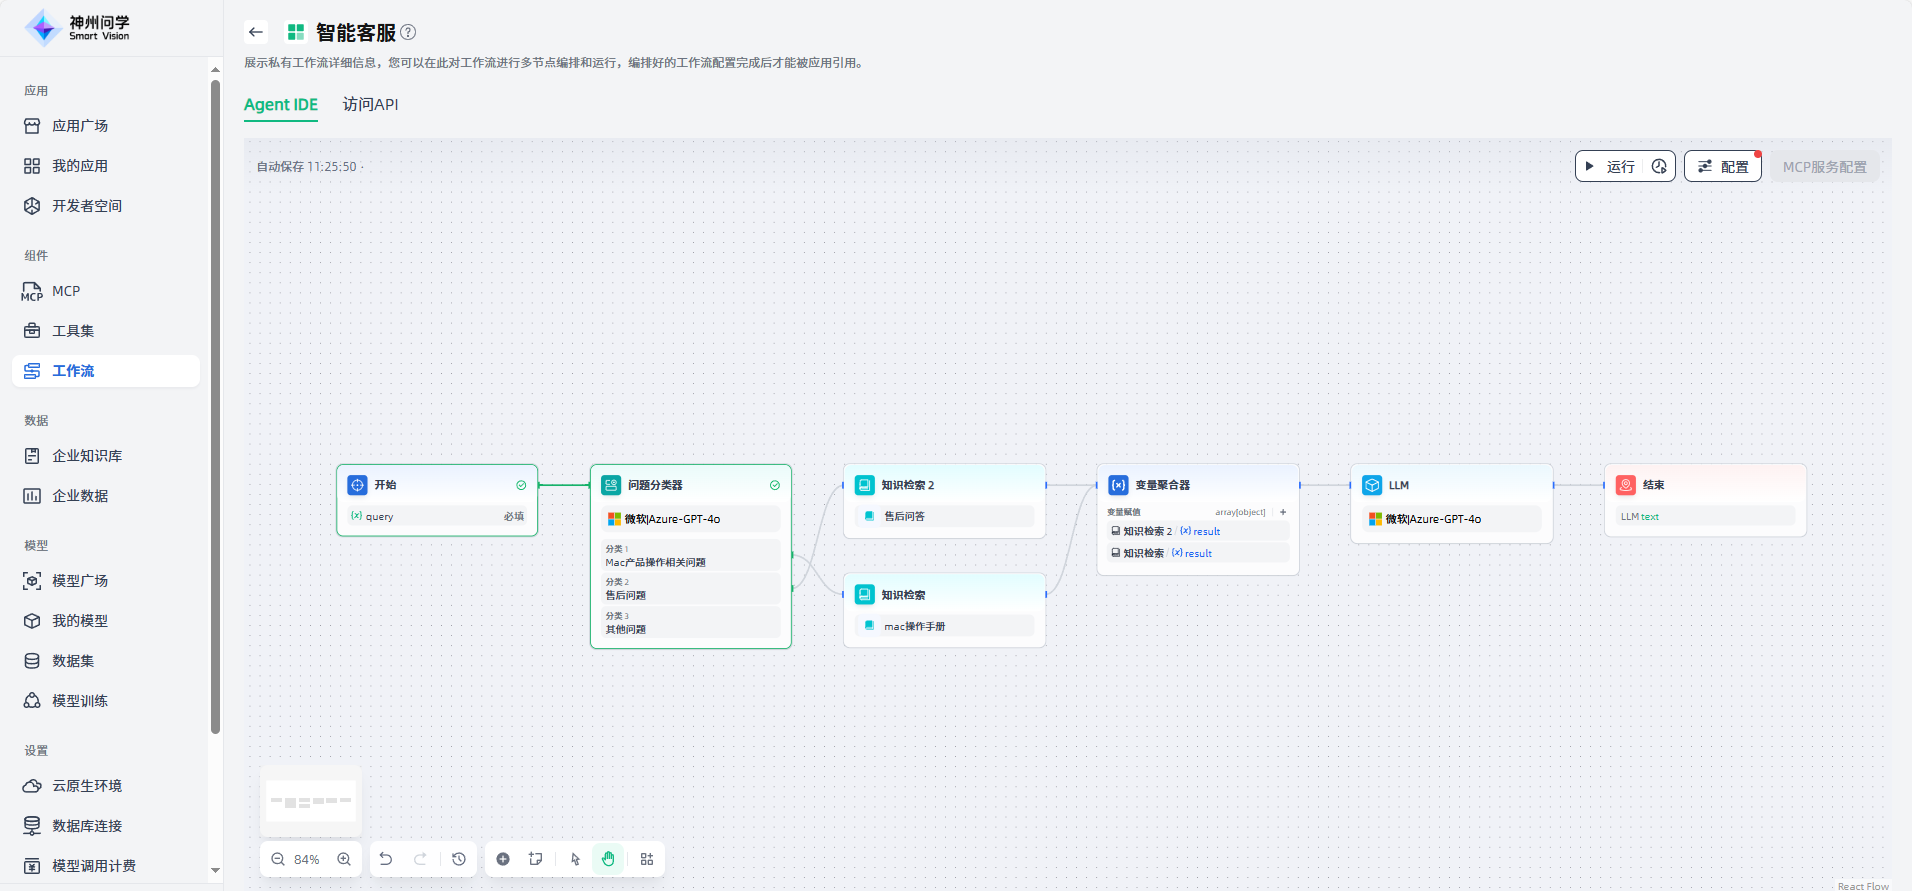Open the 微软/Azure-GPT-4o selector in LLM node
This screenshot has width=1912, height=891.
tap(1451, 519)
